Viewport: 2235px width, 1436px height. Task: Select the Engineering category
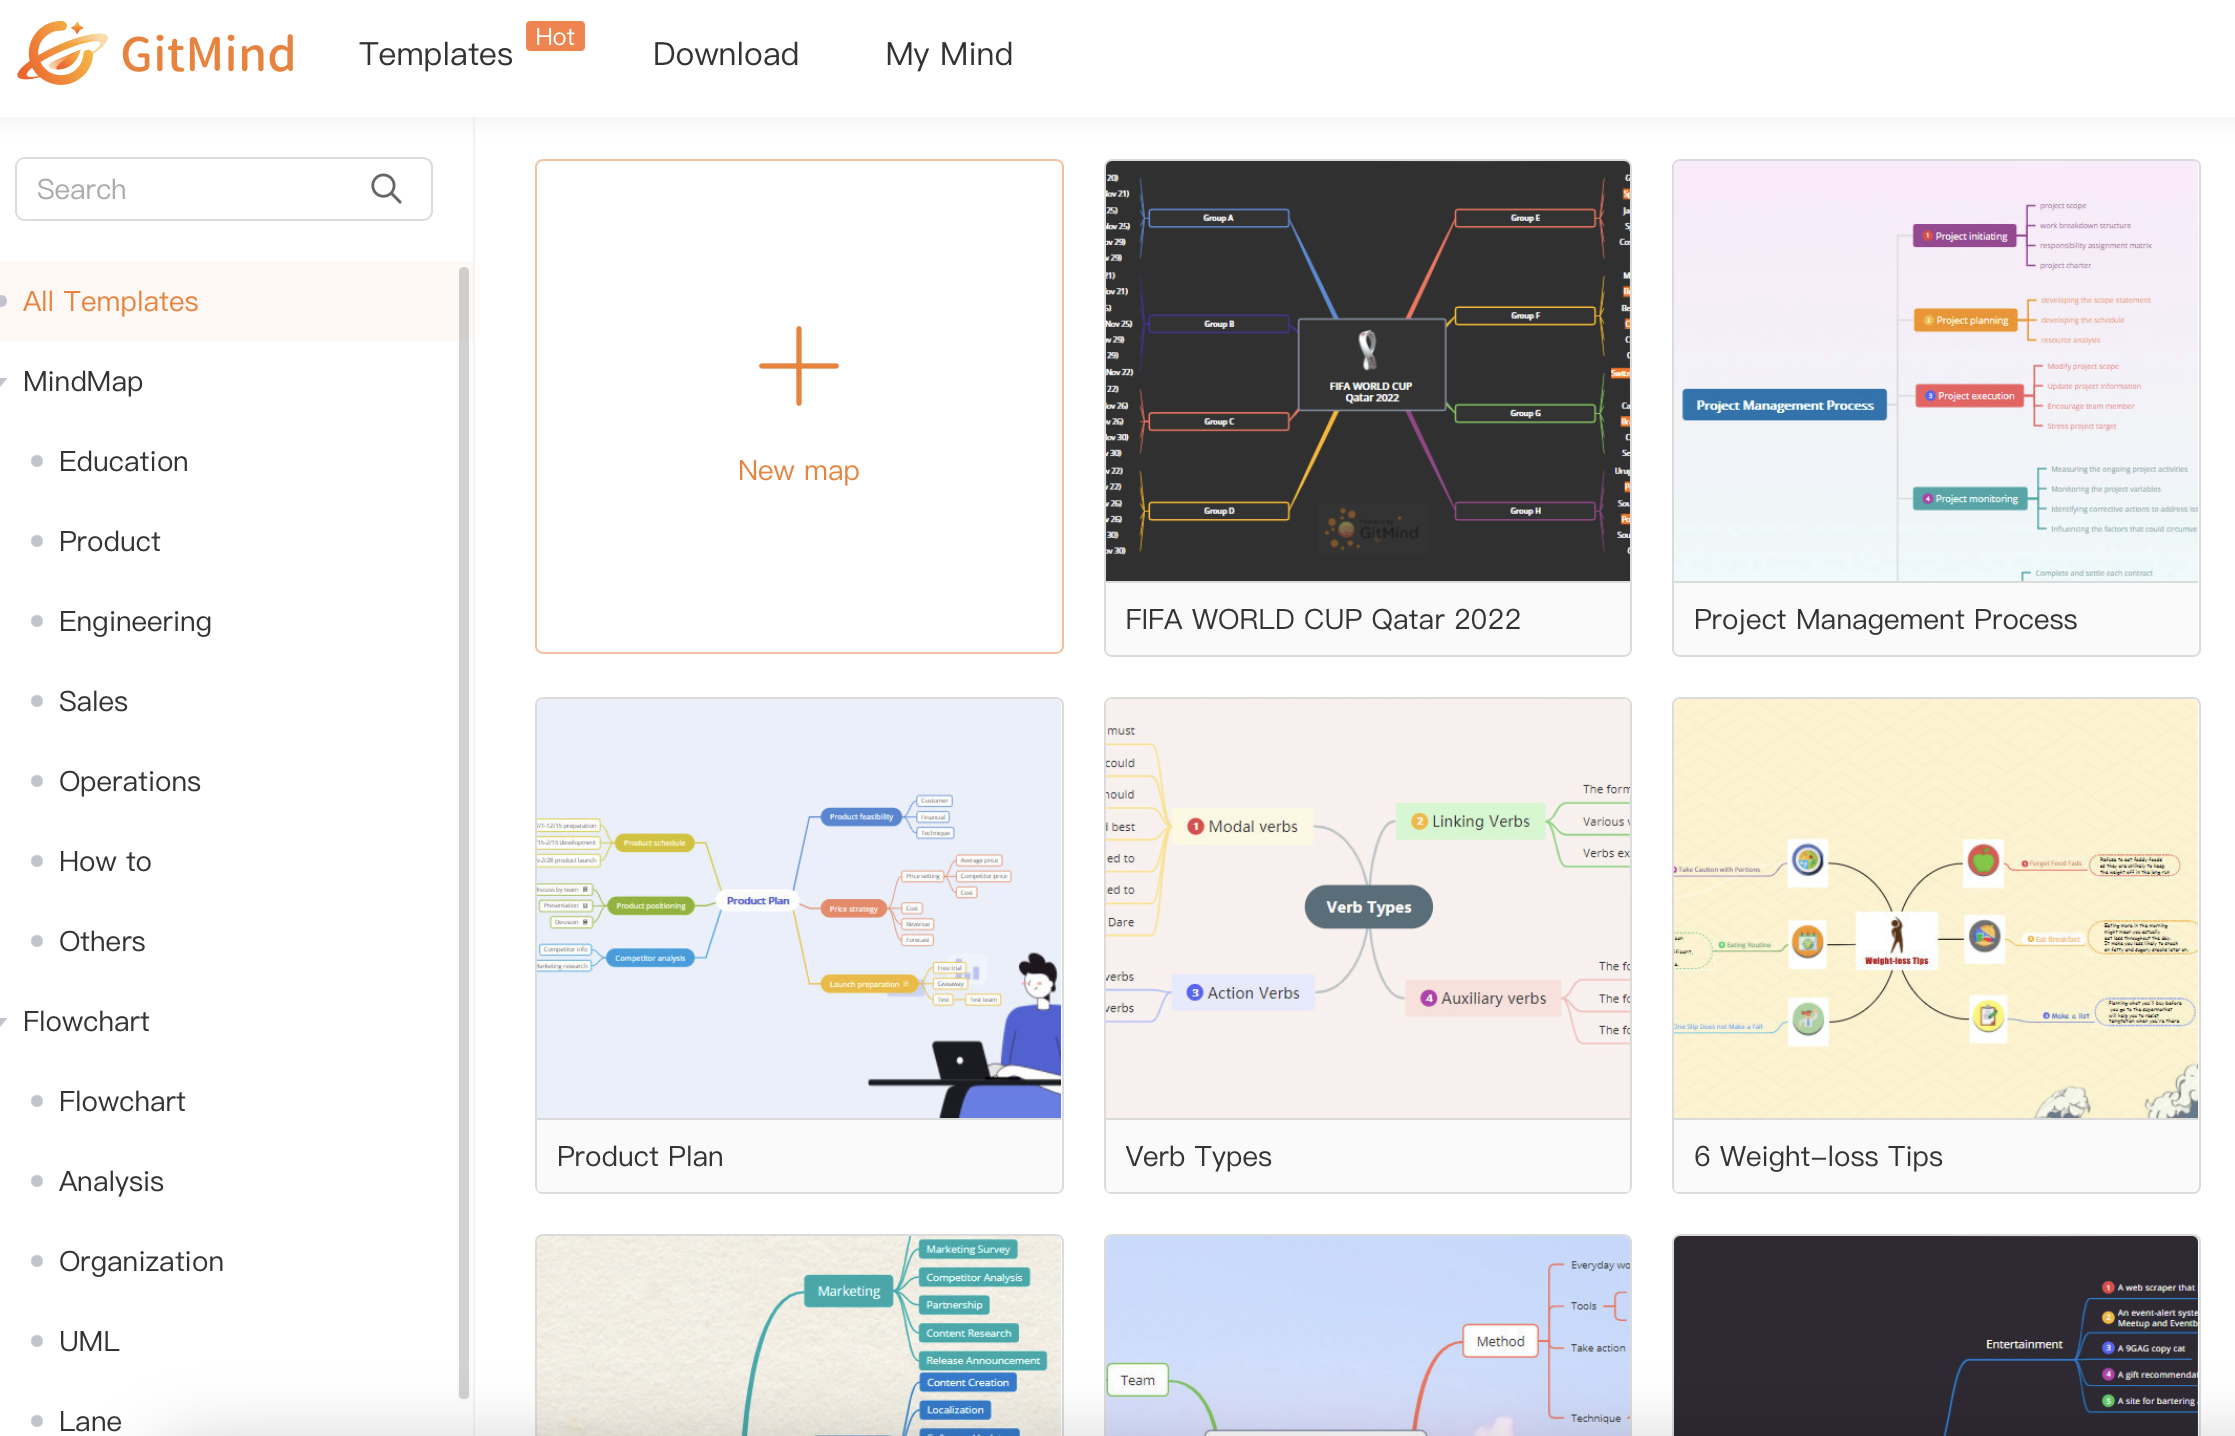pos(135,621)
